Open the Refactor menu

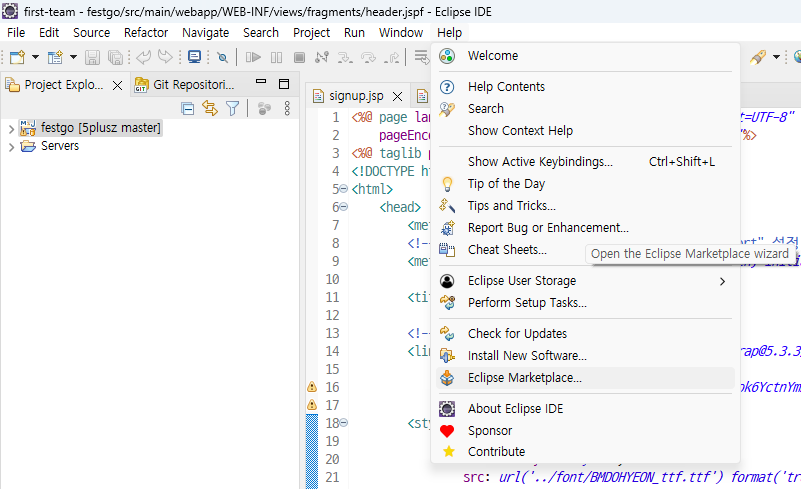pyautogui.click(x=146, y=33)
